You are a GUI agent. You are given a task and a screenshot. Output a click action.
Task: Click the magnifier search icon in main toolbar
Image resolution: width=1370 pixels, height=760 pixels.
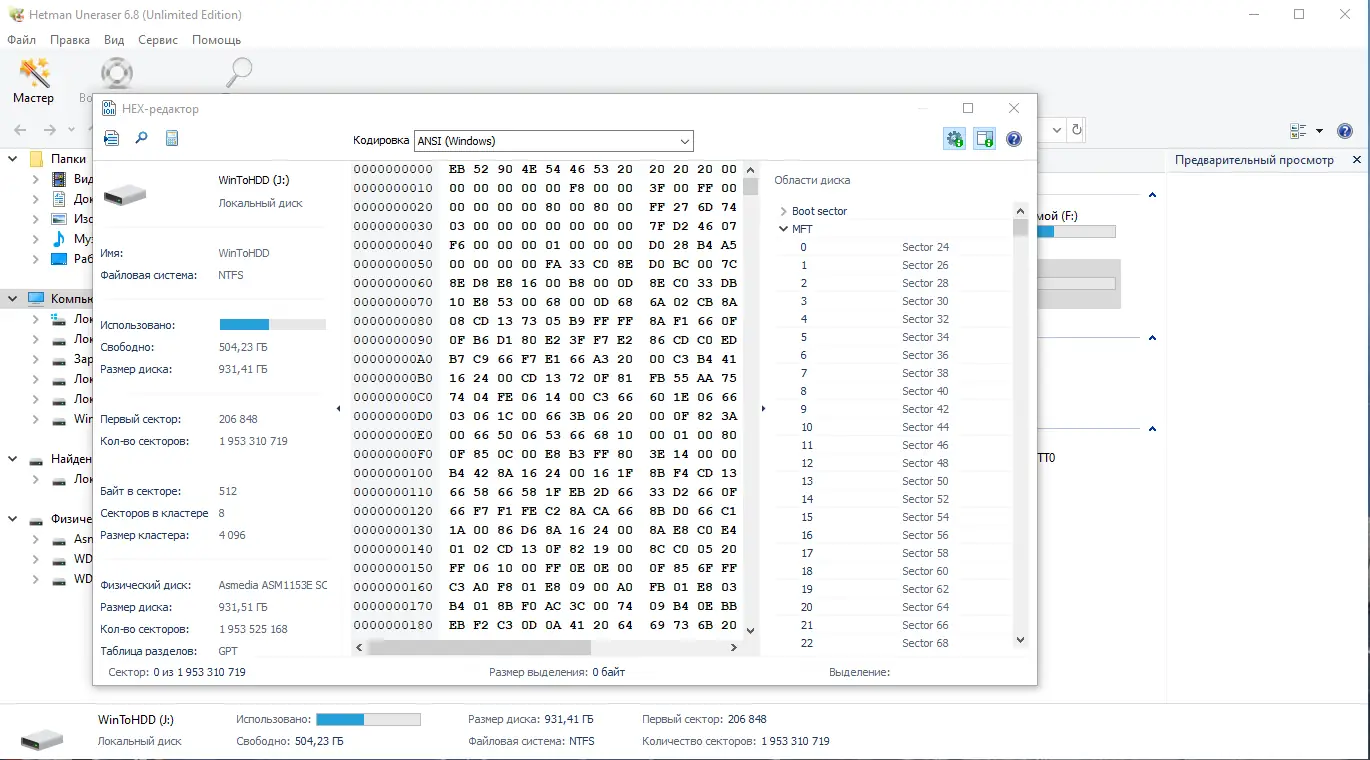(239, 73)
